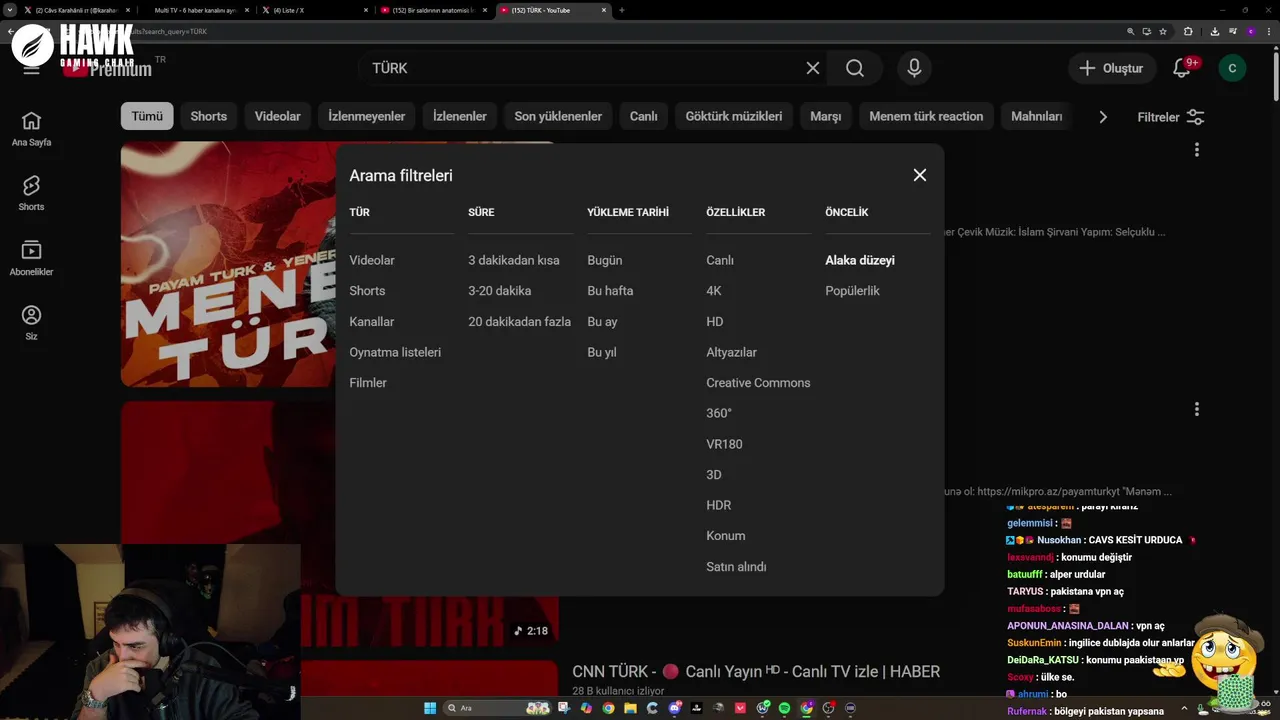Start voice search with microphone
Viewport: 1280px width, 720px height.
click(914, 68)
